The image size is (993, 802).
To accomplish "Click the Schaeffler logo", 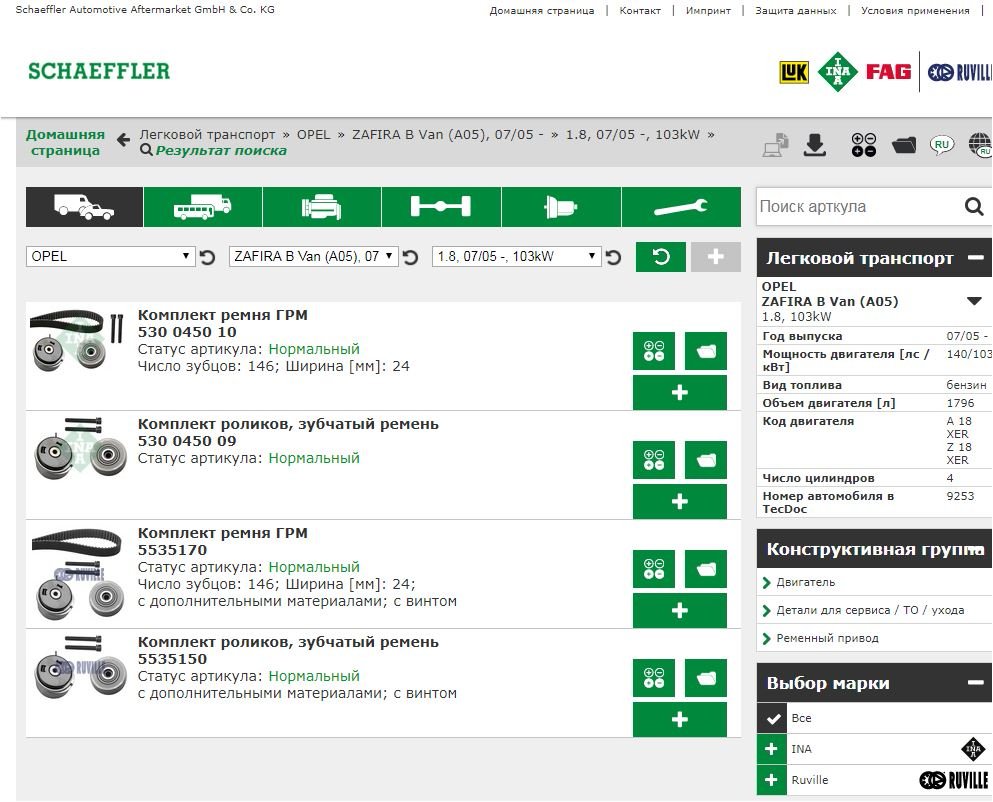I will 99,71.
